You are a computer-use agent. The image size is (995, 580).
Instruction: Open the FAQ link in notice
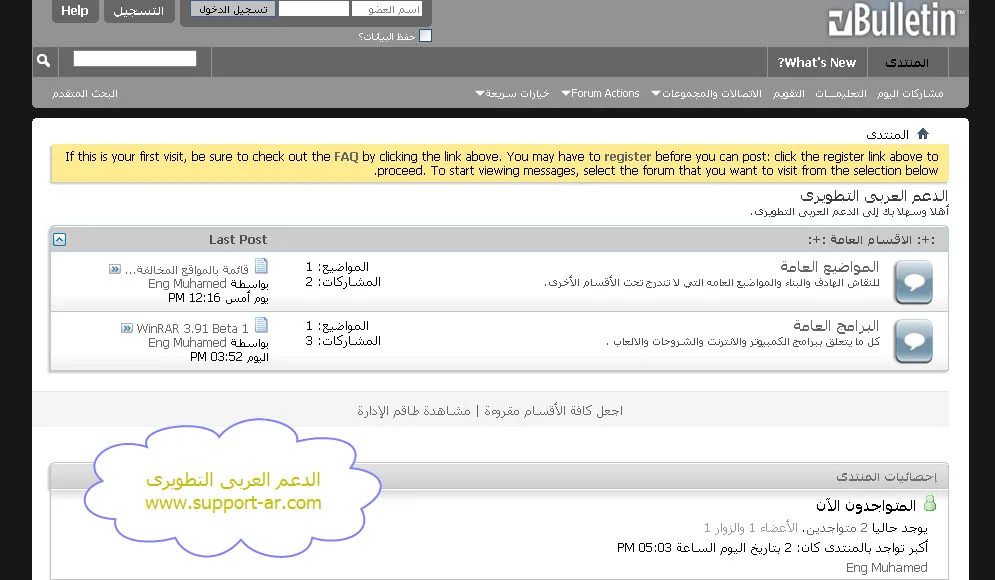pyautogui.click(x=346, y=157)
